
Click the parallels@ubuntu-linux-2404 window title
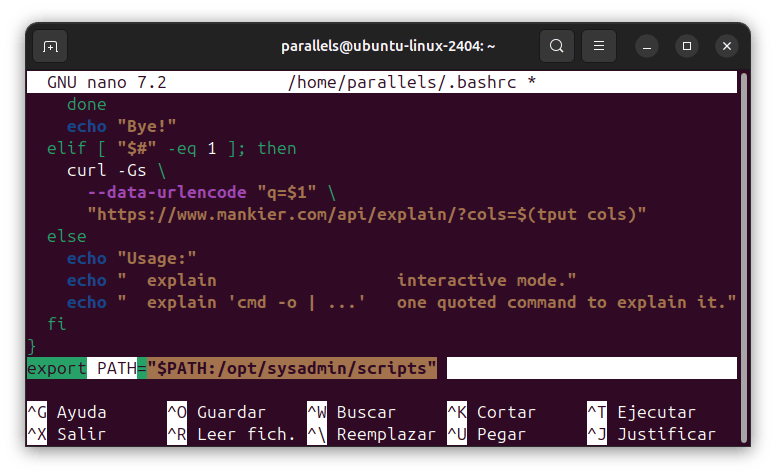[x=387, y=46]
